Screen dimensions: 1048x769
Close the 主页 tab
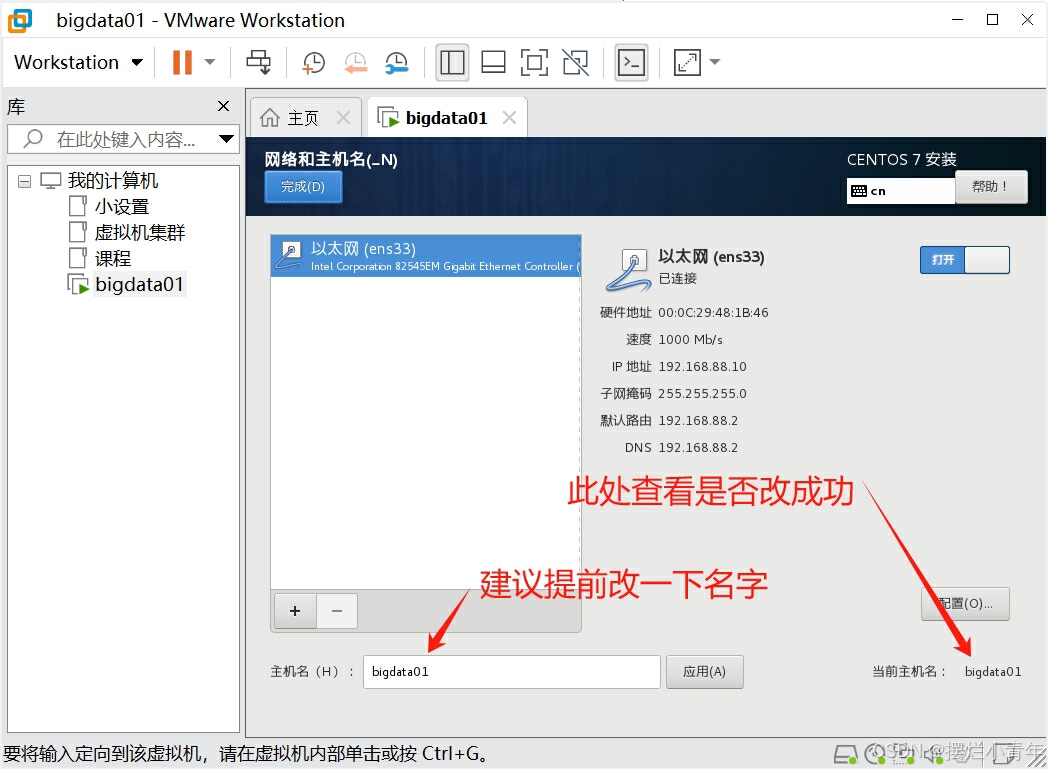tap(344, 118)
